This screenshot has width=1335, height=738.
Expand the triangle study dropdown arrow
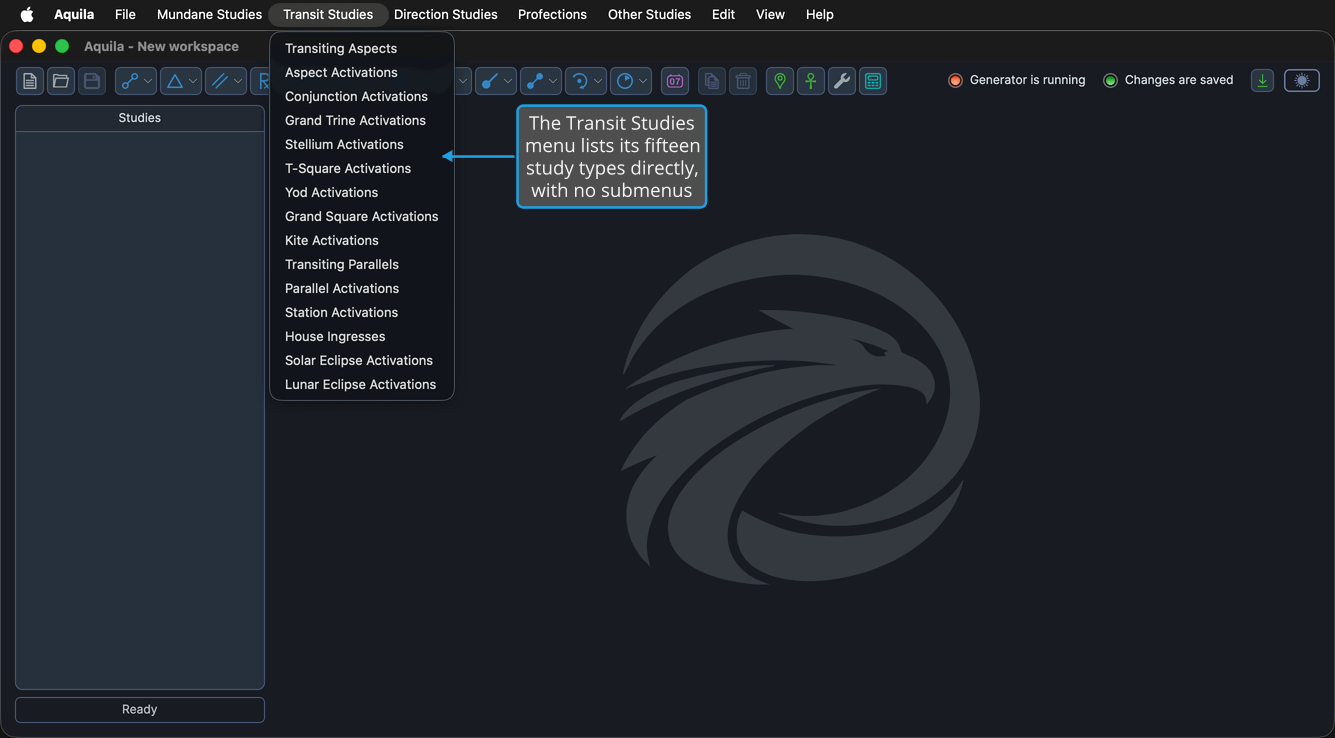[x=193, y=81]
